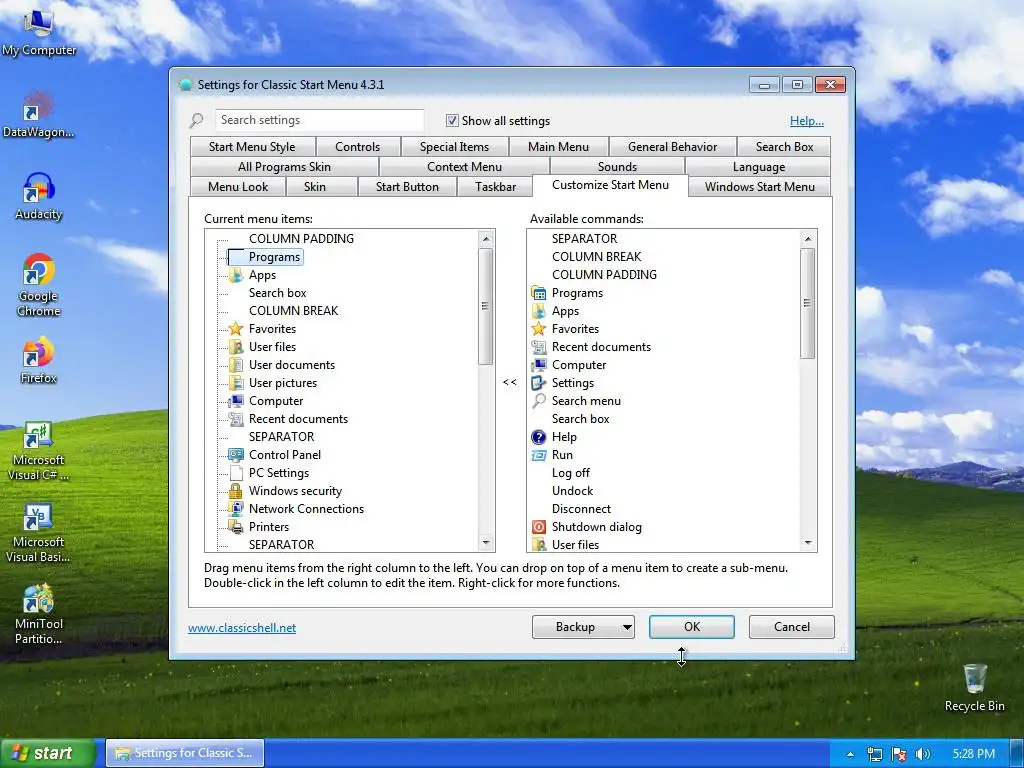The width and height of the screenshot is (1024, 768).
Task: Open the Main Menu tab
Action: click(x=558, y=147)
